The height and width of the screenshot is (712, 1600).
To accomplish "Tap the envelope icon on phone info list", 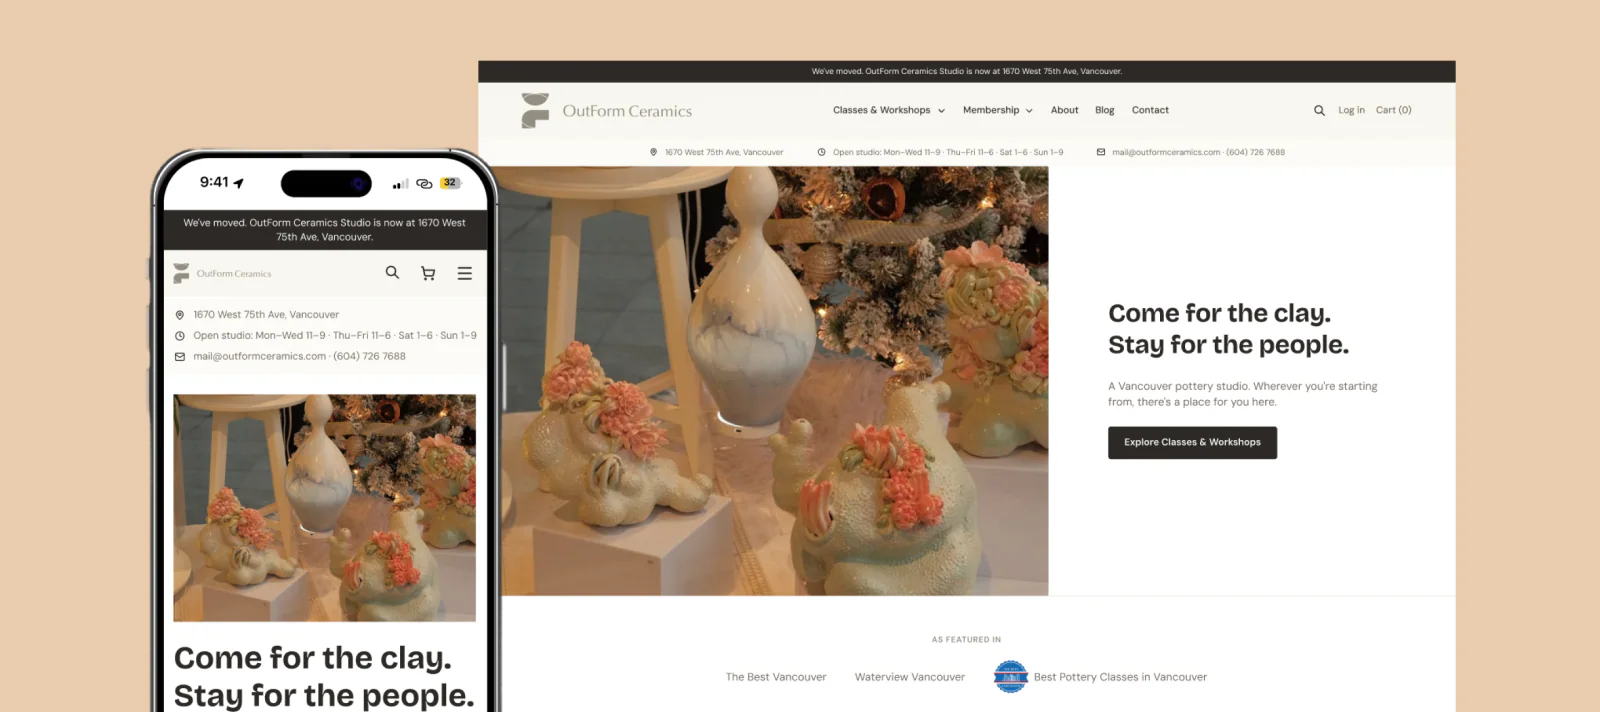I will [180, 356].
